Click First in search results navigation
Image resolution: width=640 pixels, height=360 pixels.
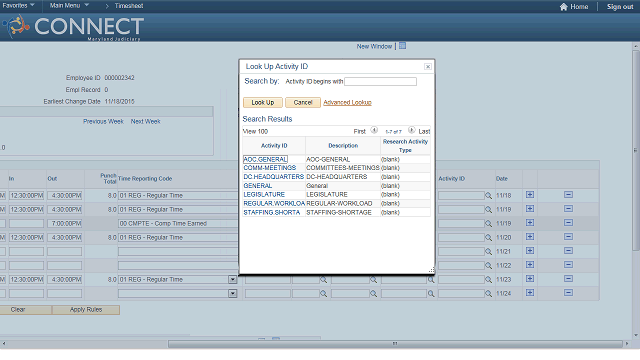(x=359, y=131)
